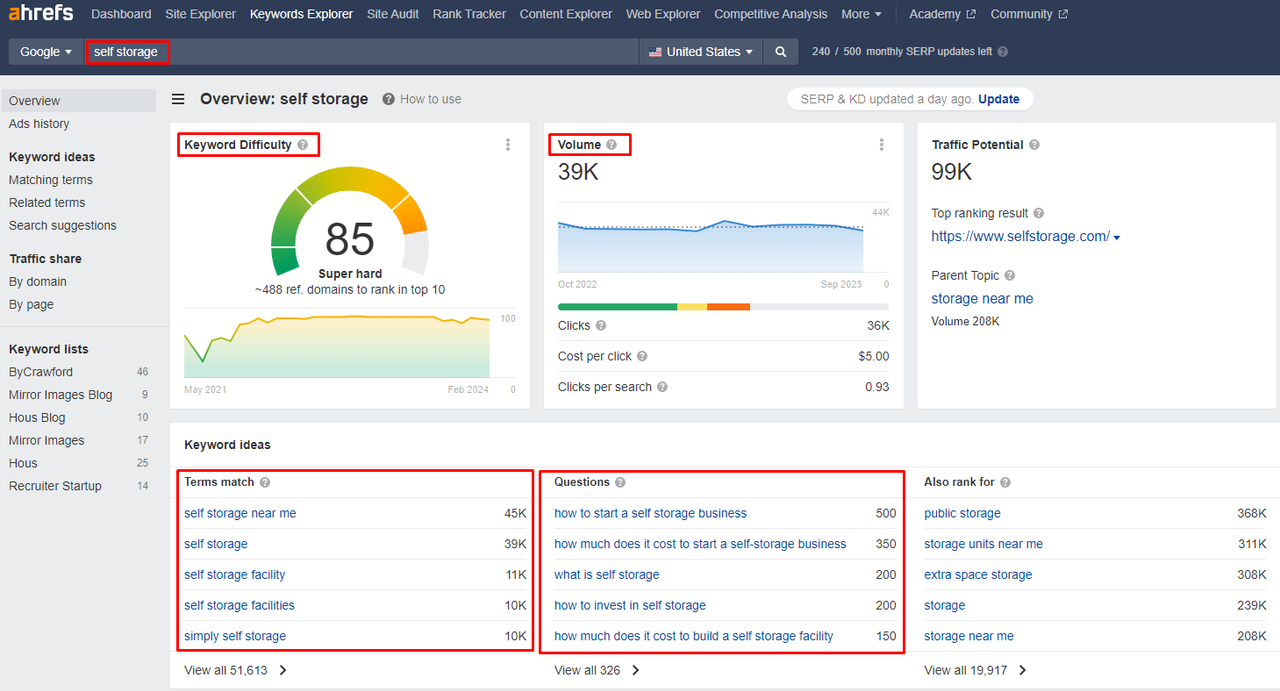1280x691 pixels.
Task: Click 'public storage' keyword link
Action: click(x=962, y=513)
